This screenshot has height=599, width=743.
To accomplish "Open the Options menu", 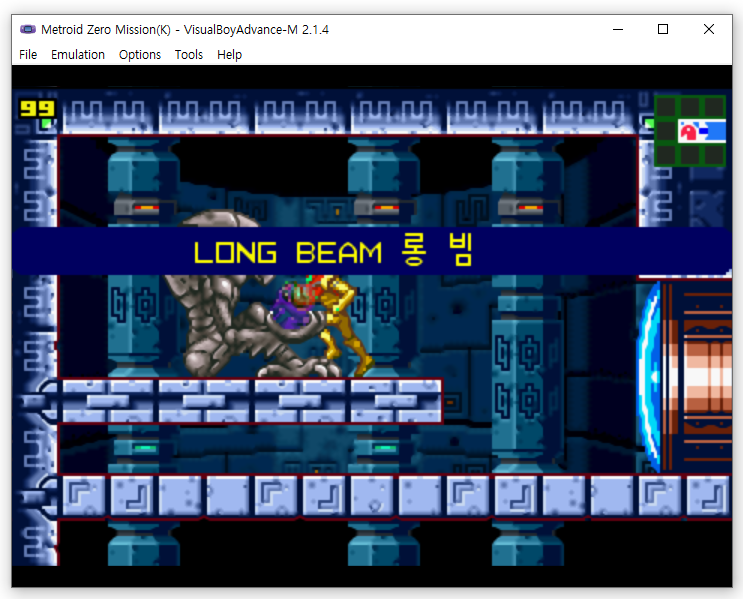I will [140, 55].
